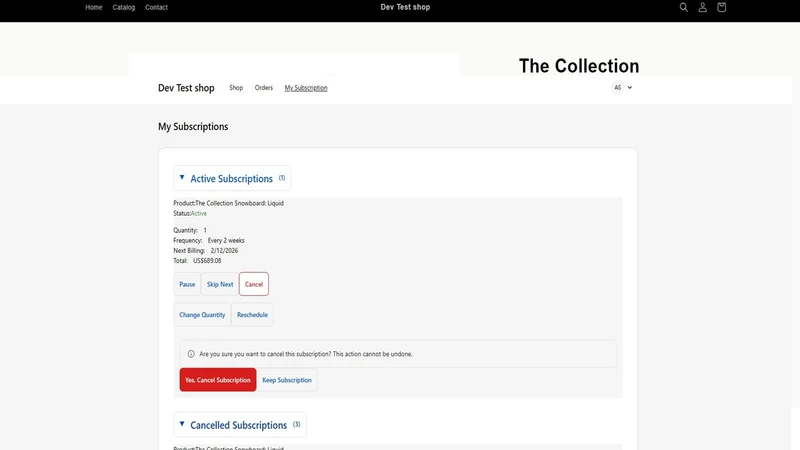Click Change Quantity button

(202, 315)
